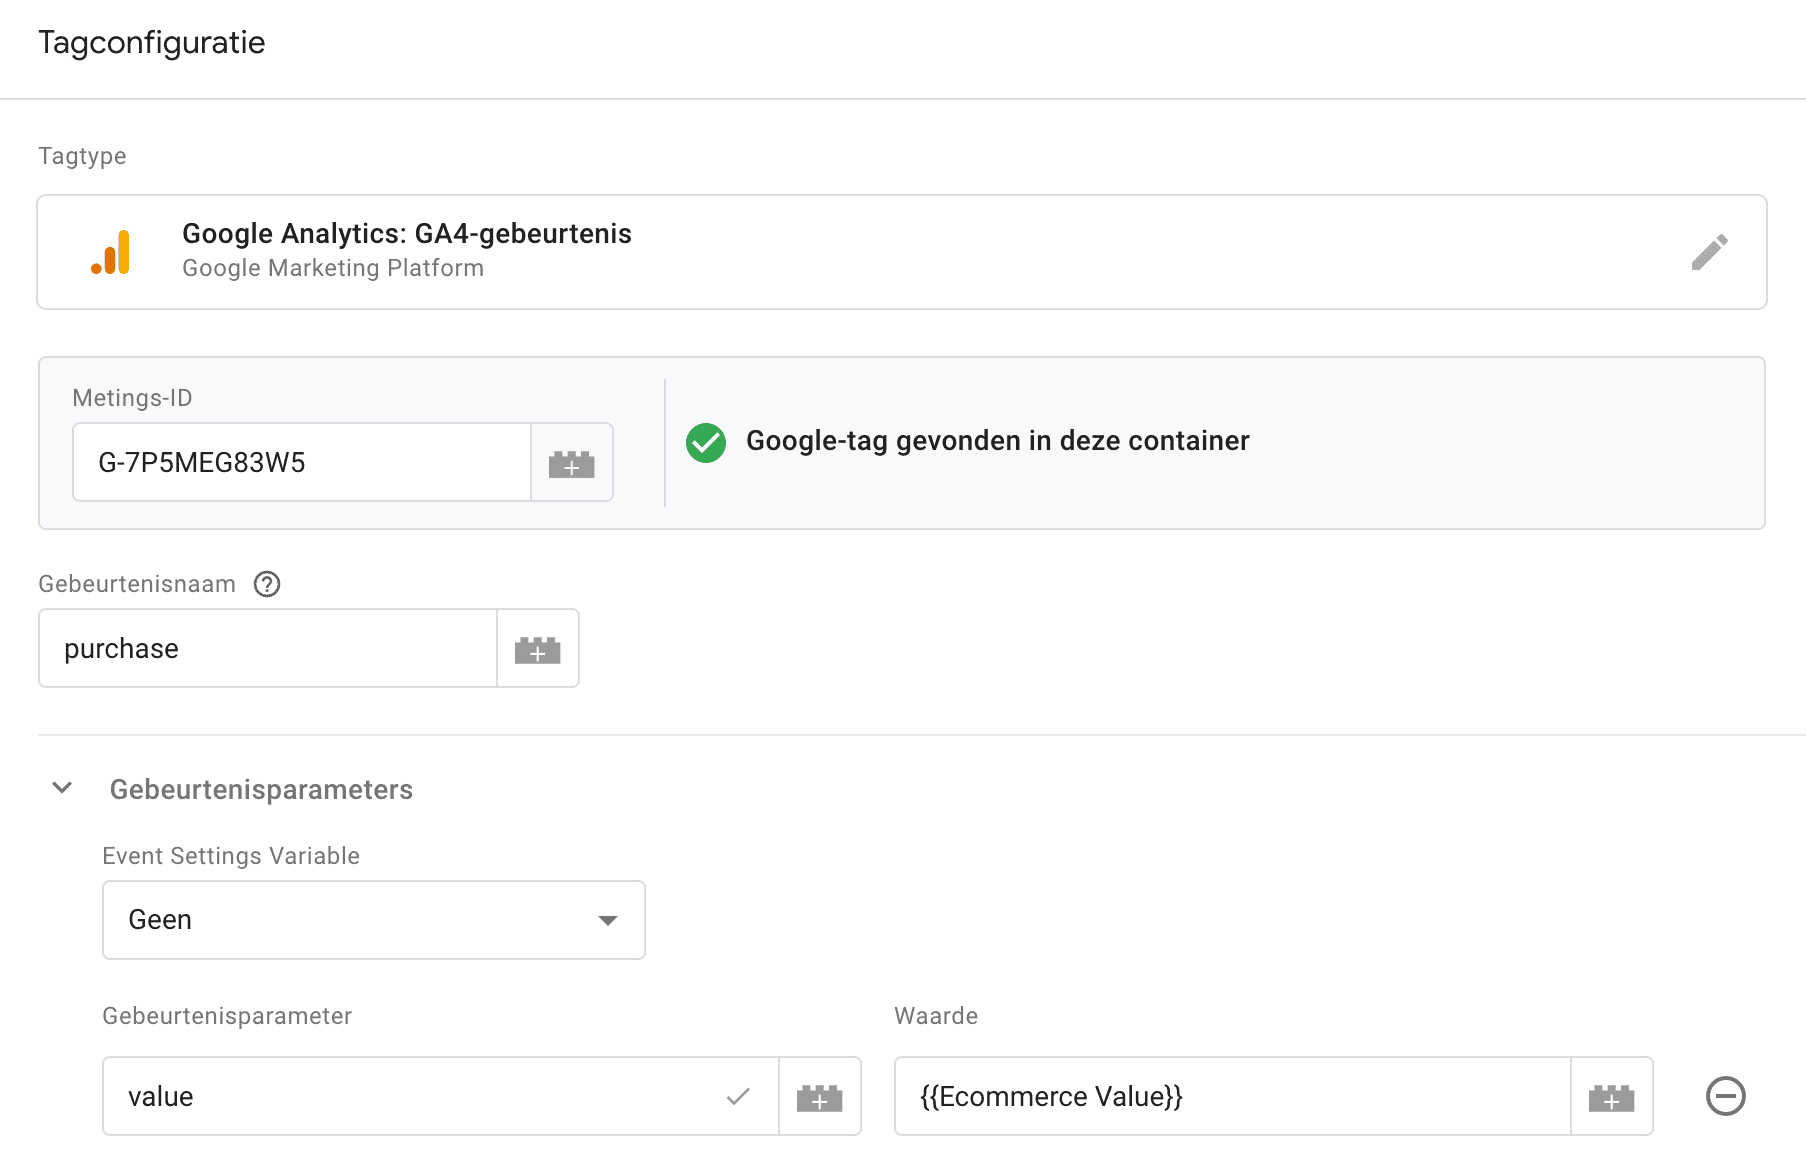The width and height of the screenshot is (1806, 1150).
Task: Click the Gebeurtenisnaam label
Action: [x=137, y=584]
